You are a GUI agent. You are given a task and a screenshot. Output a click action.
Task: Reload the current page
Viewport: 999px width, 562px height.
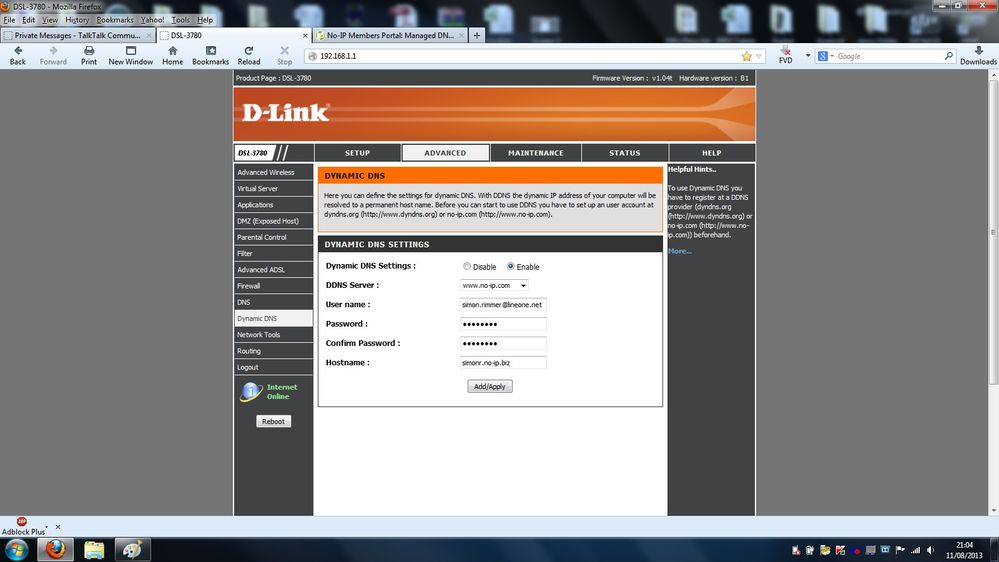click(248, 51)
